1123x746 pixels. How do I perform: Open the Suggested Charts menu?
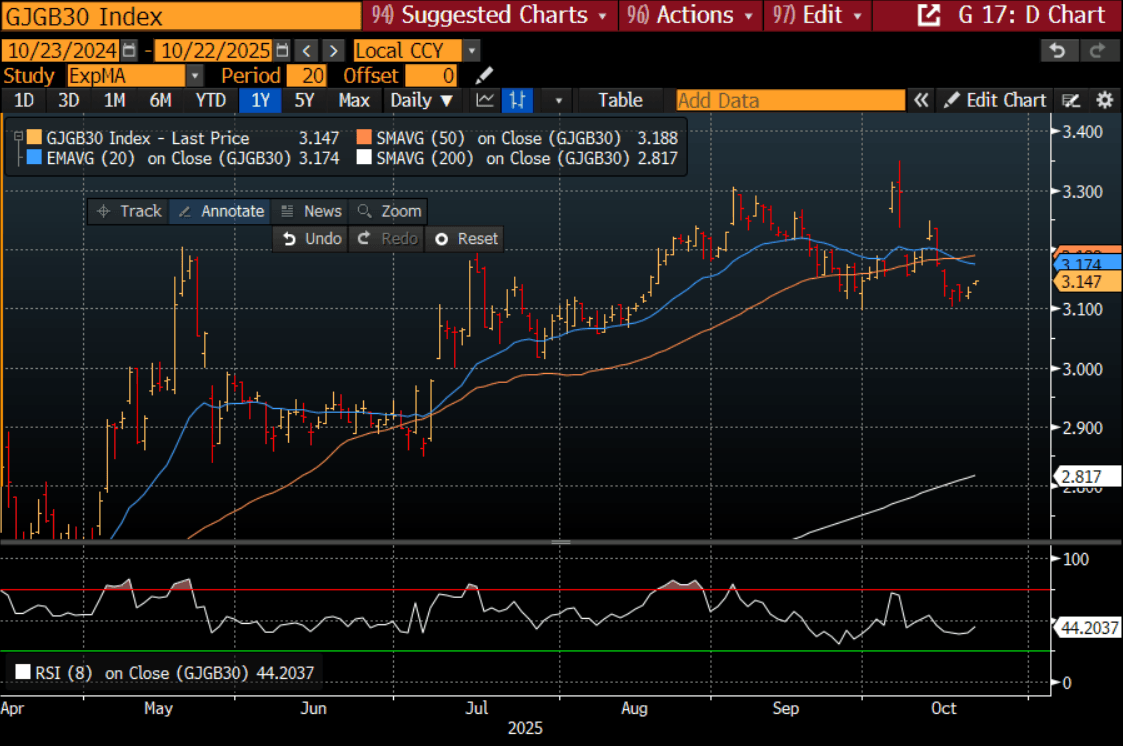pyautogui.click(x=489, y=15)
